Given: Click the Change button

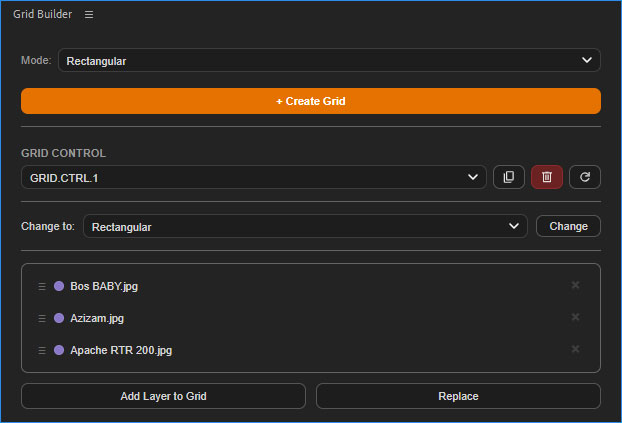Looking at the screenshot, I should (x=568, y=226).
